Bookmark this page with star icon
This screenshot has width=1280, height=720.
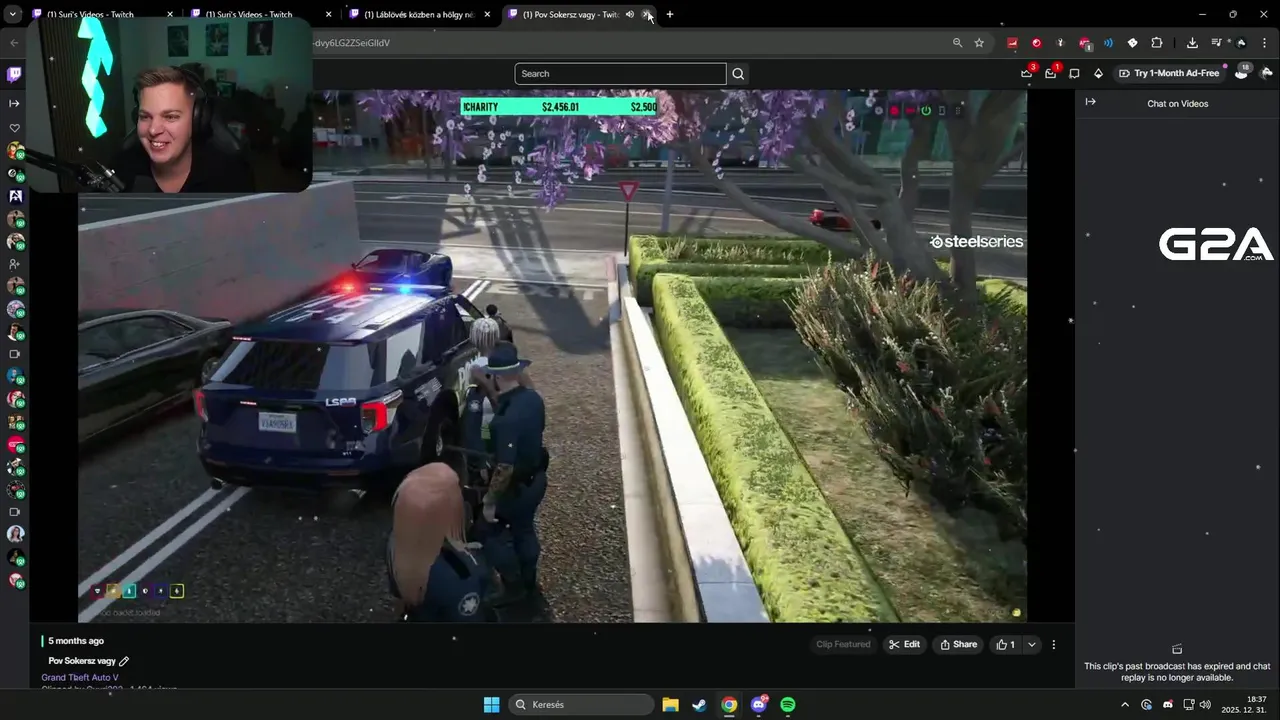pyautogui.click(x=979, y=43)
